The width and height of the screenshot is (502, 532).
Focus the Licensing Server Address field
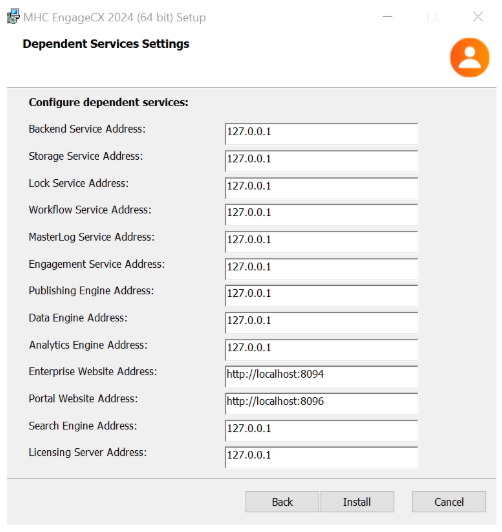(x=321, y=457)
